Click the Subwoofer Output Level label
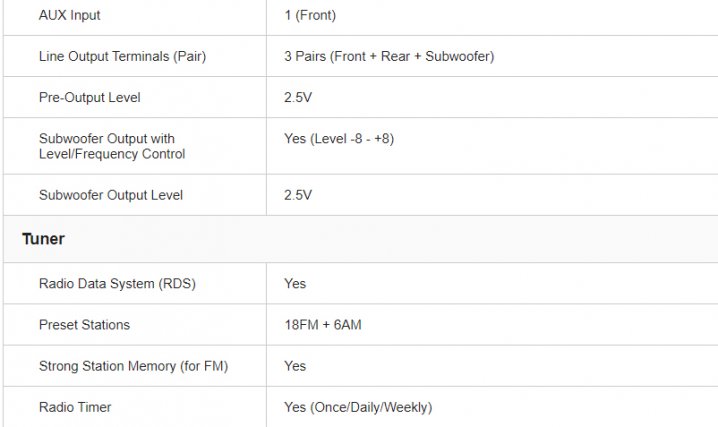The height and width of the screenshot is (427, 718). 111,195
